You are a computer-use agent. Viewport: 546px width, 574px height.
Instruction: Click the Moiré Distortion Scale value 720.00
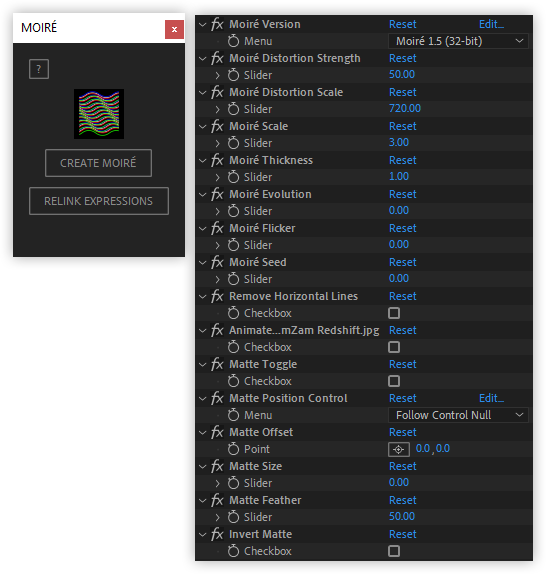point(405,108)
